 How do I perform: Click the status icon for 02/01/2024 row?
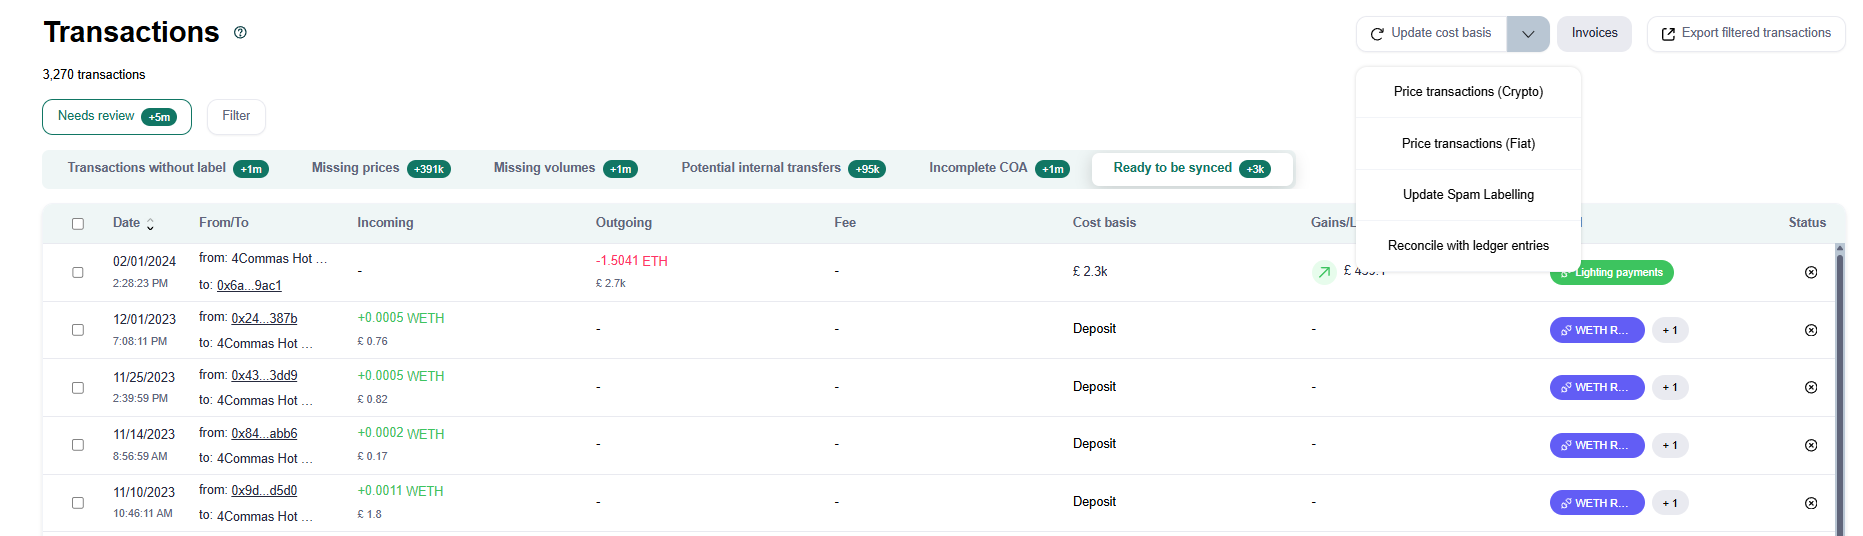pyautogui.click(x=1810, y=272)
